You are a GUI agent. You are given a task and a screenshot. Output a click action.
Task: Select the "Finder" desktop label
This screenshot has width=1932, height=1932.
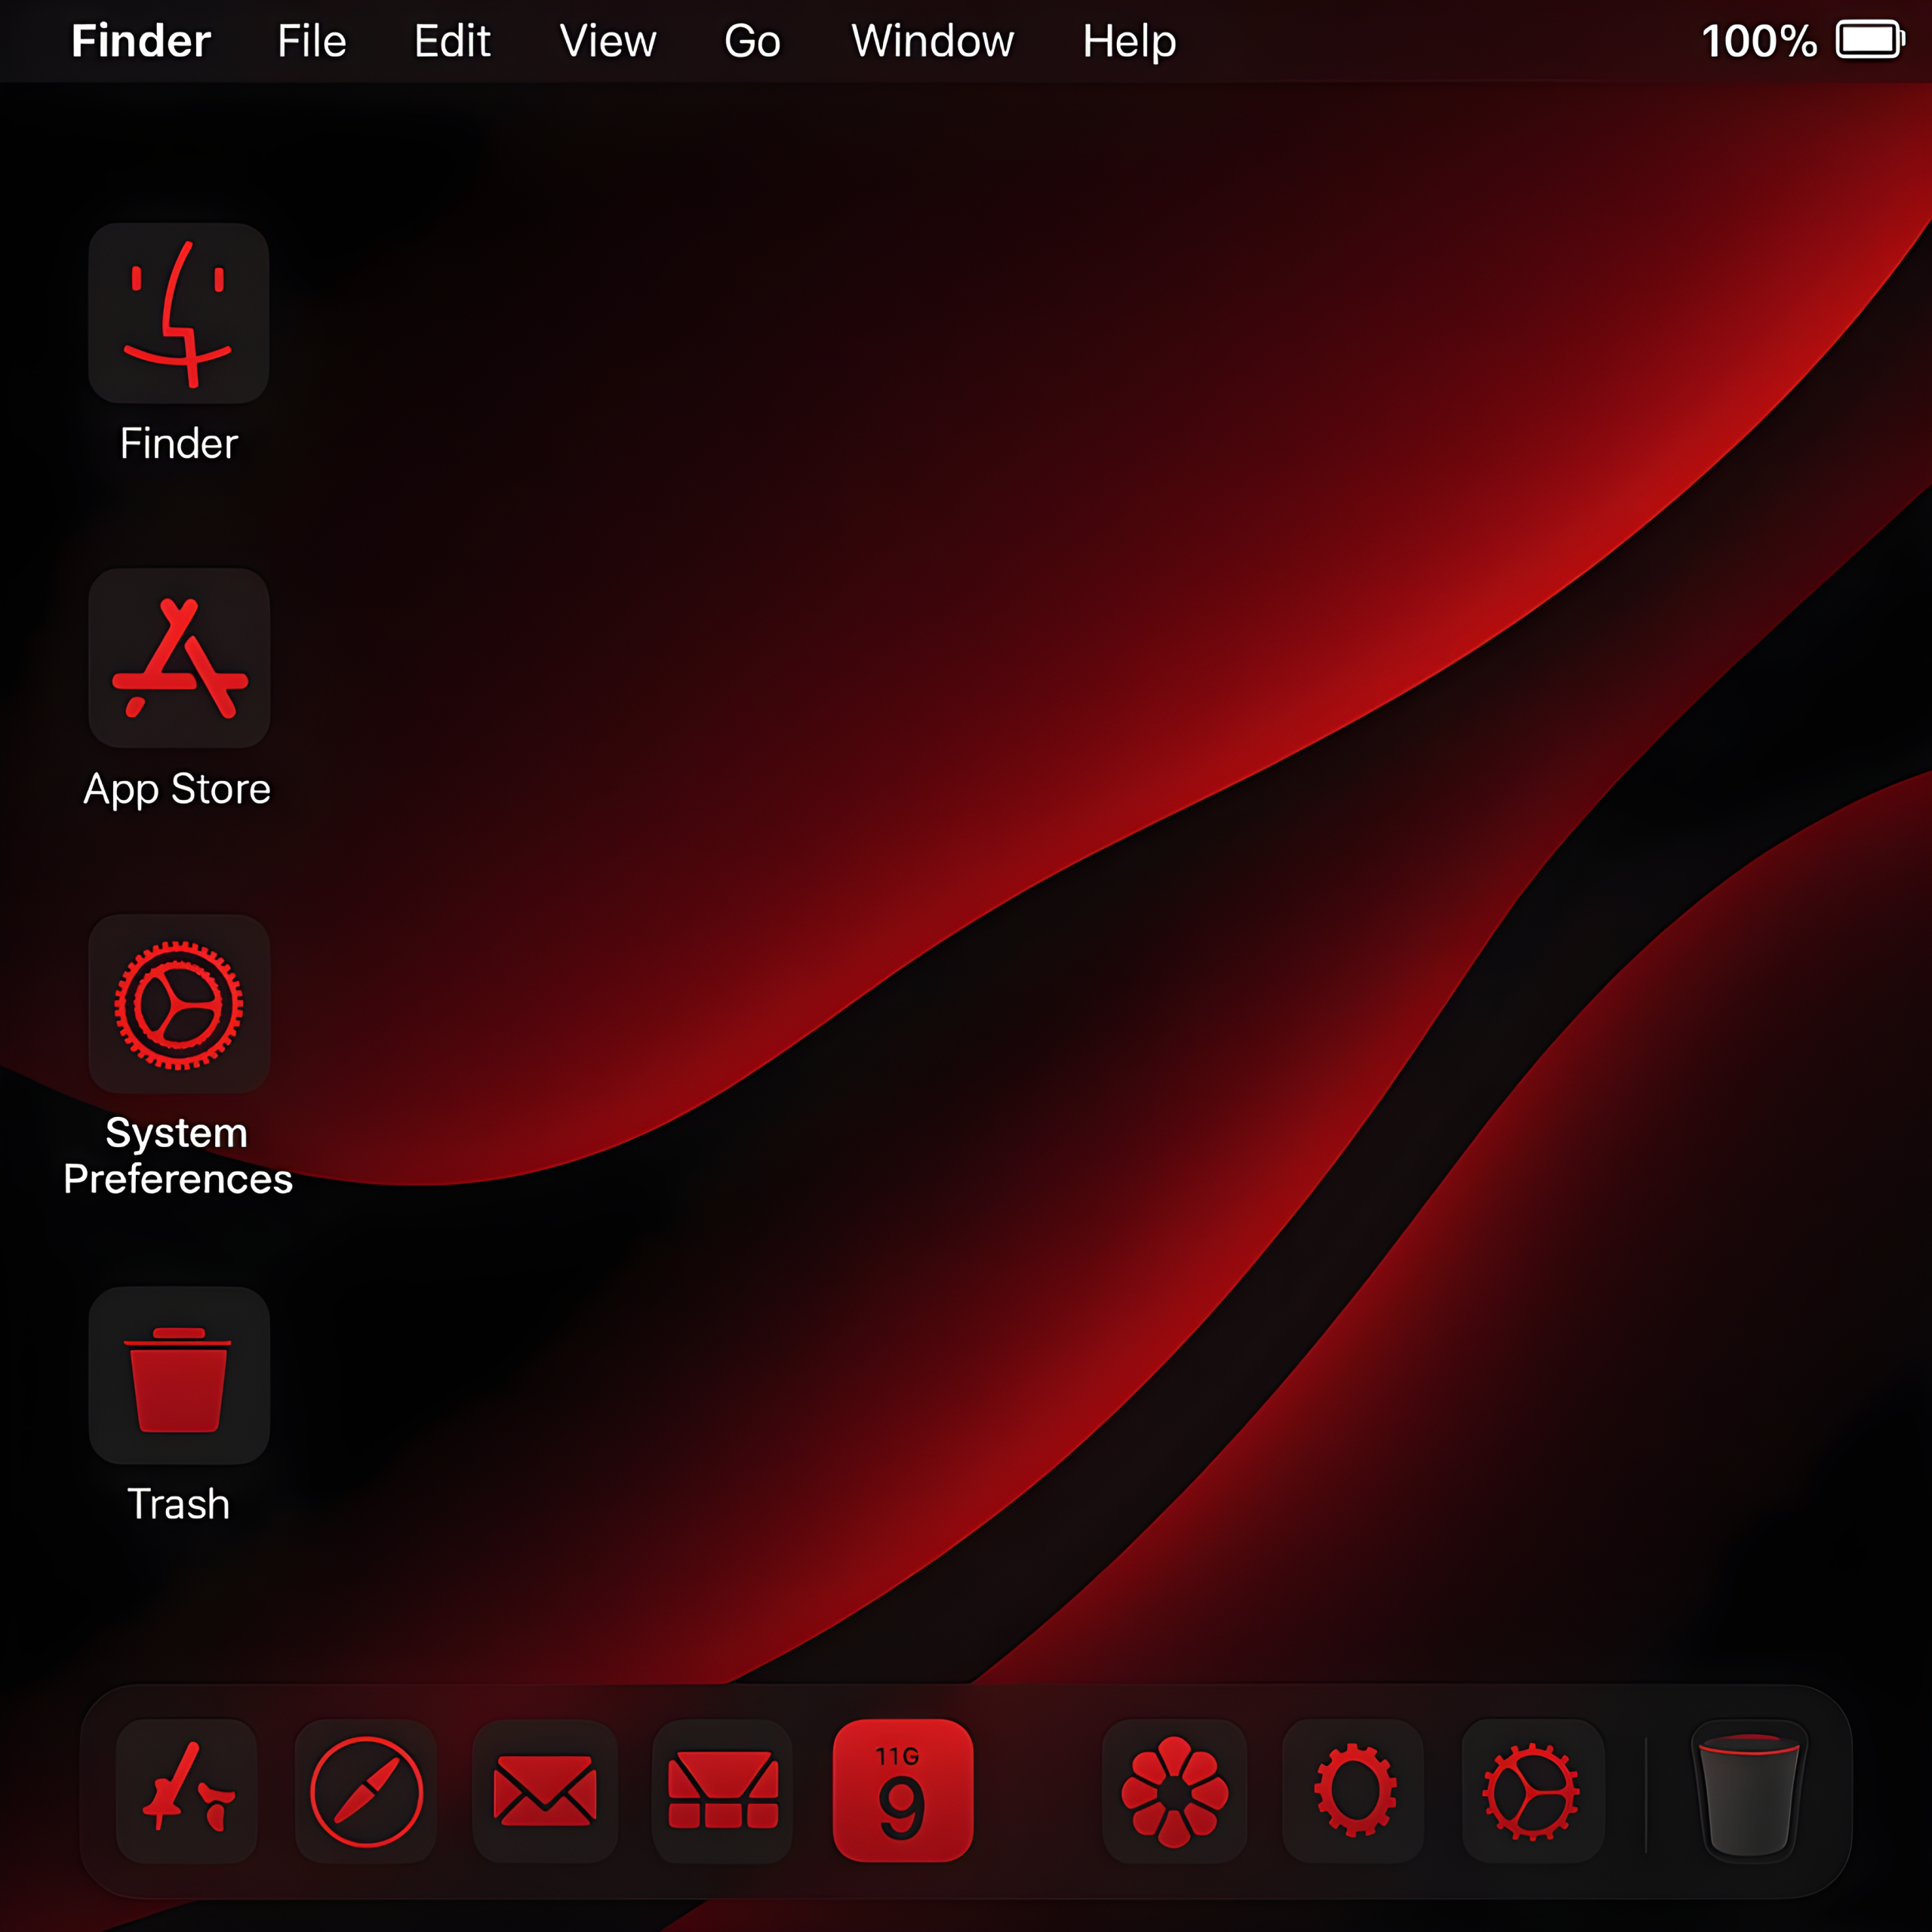coord(179,443)
